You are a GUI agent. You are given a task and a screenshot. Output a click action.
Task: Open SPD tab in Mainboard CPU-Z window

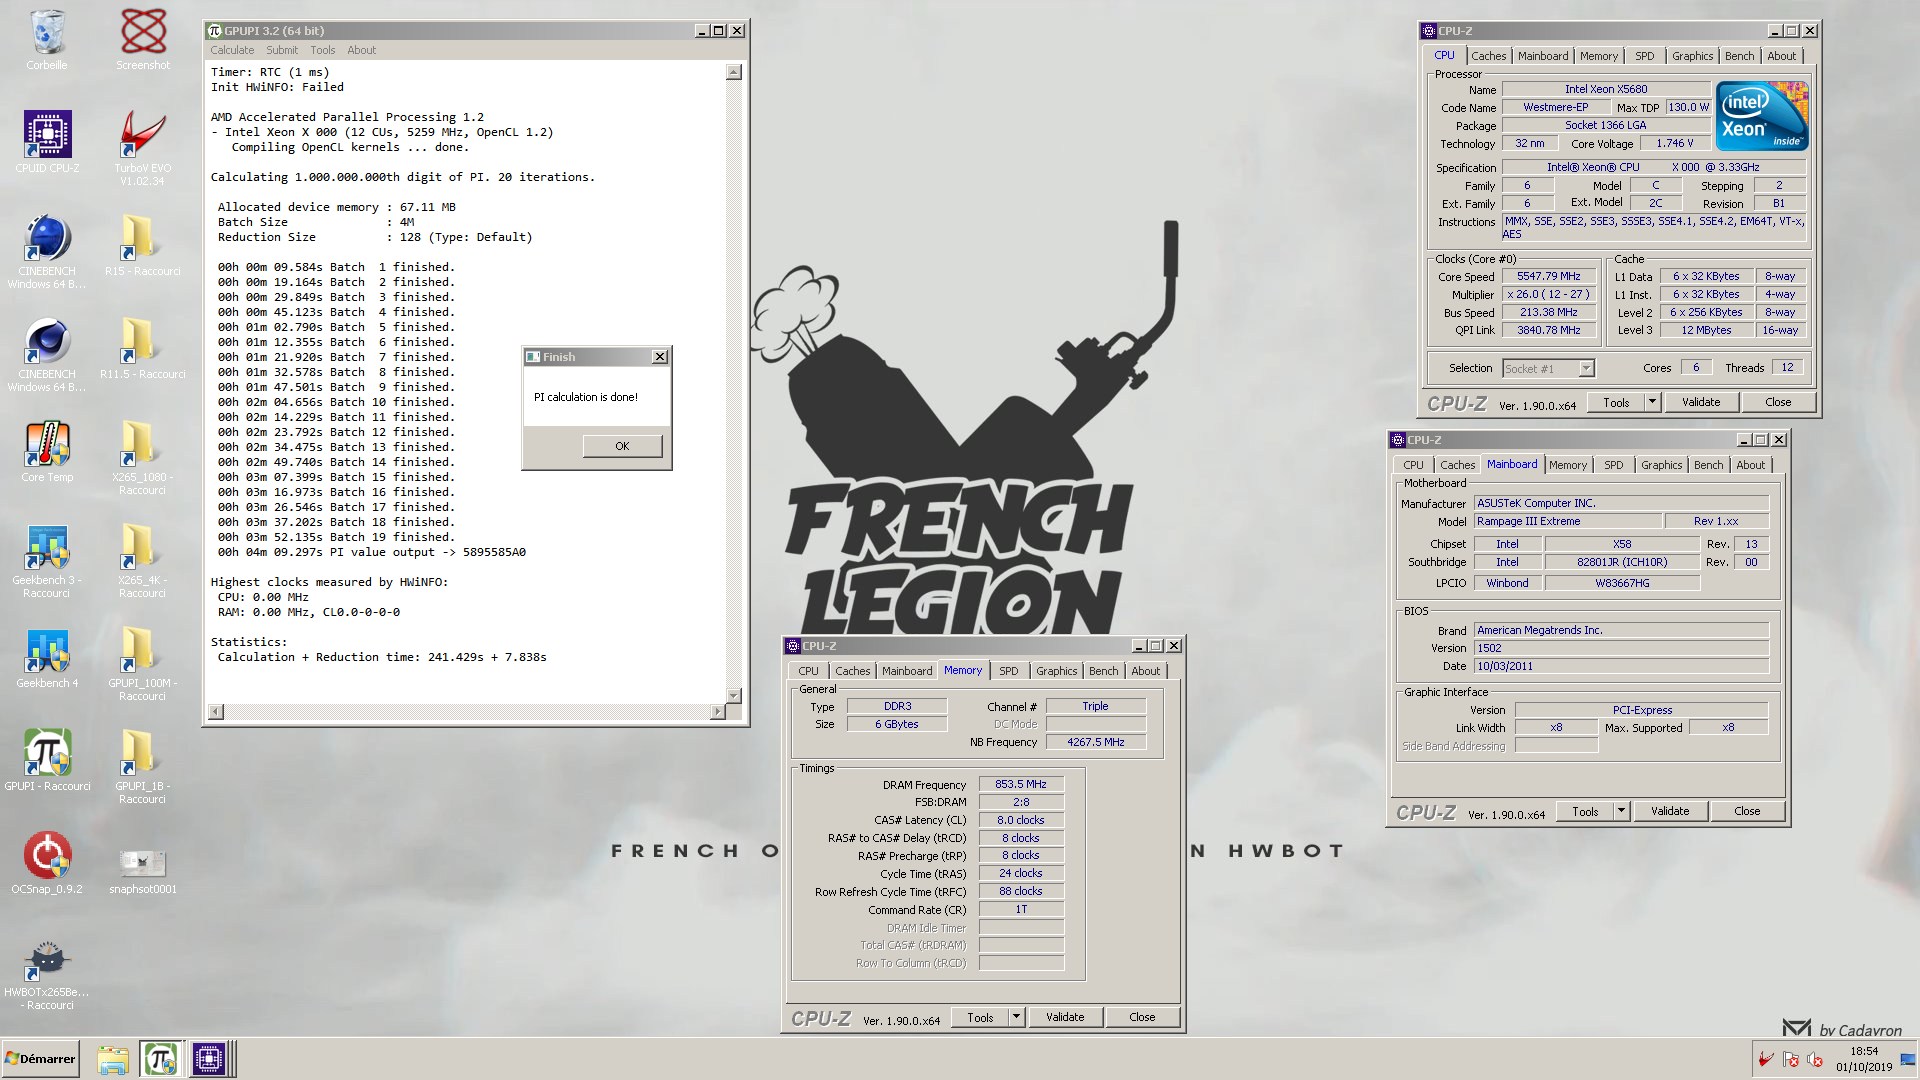pos(1613,465)
